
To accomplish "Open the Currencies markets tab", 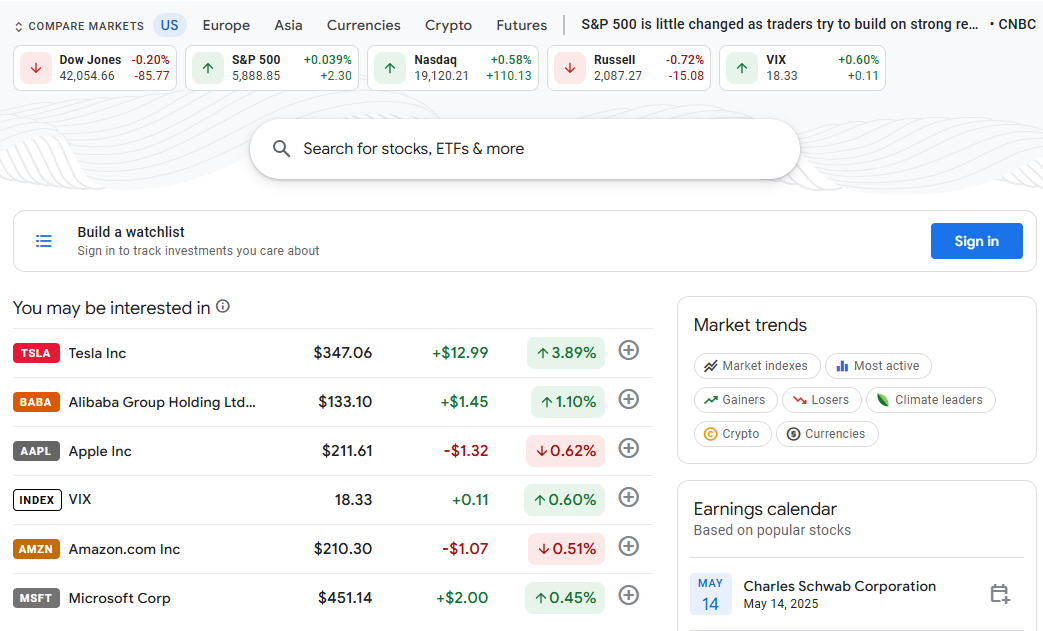I will click(x=363, y=25).
